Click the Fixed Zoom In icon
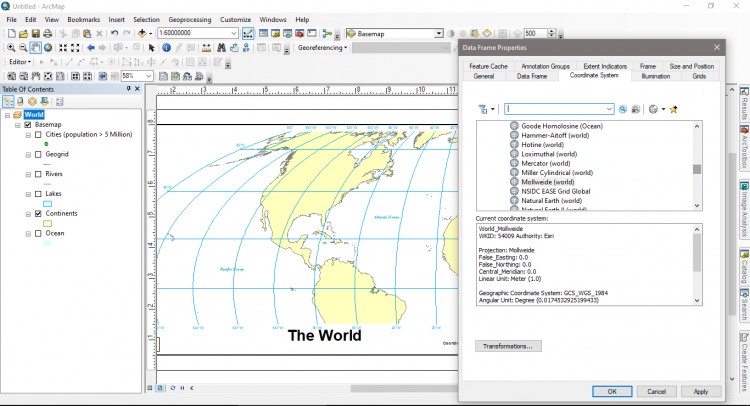Screen dimensions: 750x406 click(x=63, y=48)
